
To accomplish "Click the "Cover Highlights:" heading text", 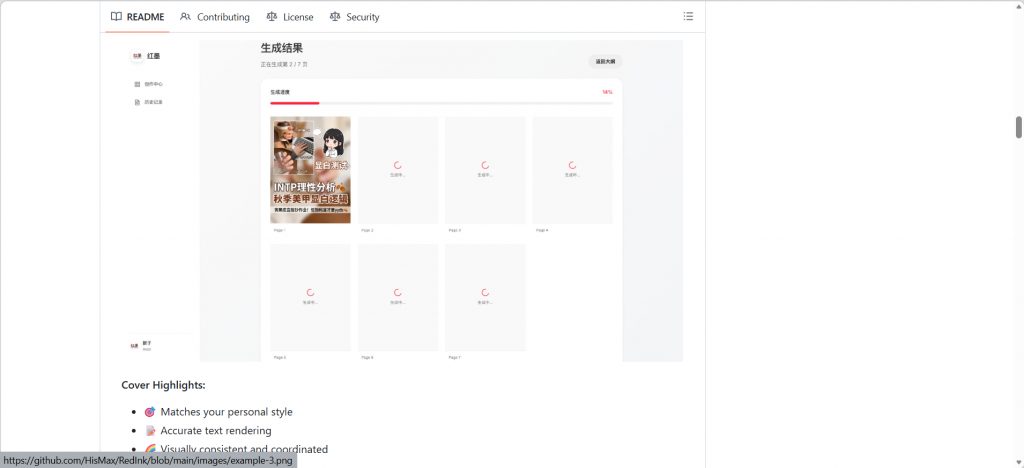I will 163,385.
